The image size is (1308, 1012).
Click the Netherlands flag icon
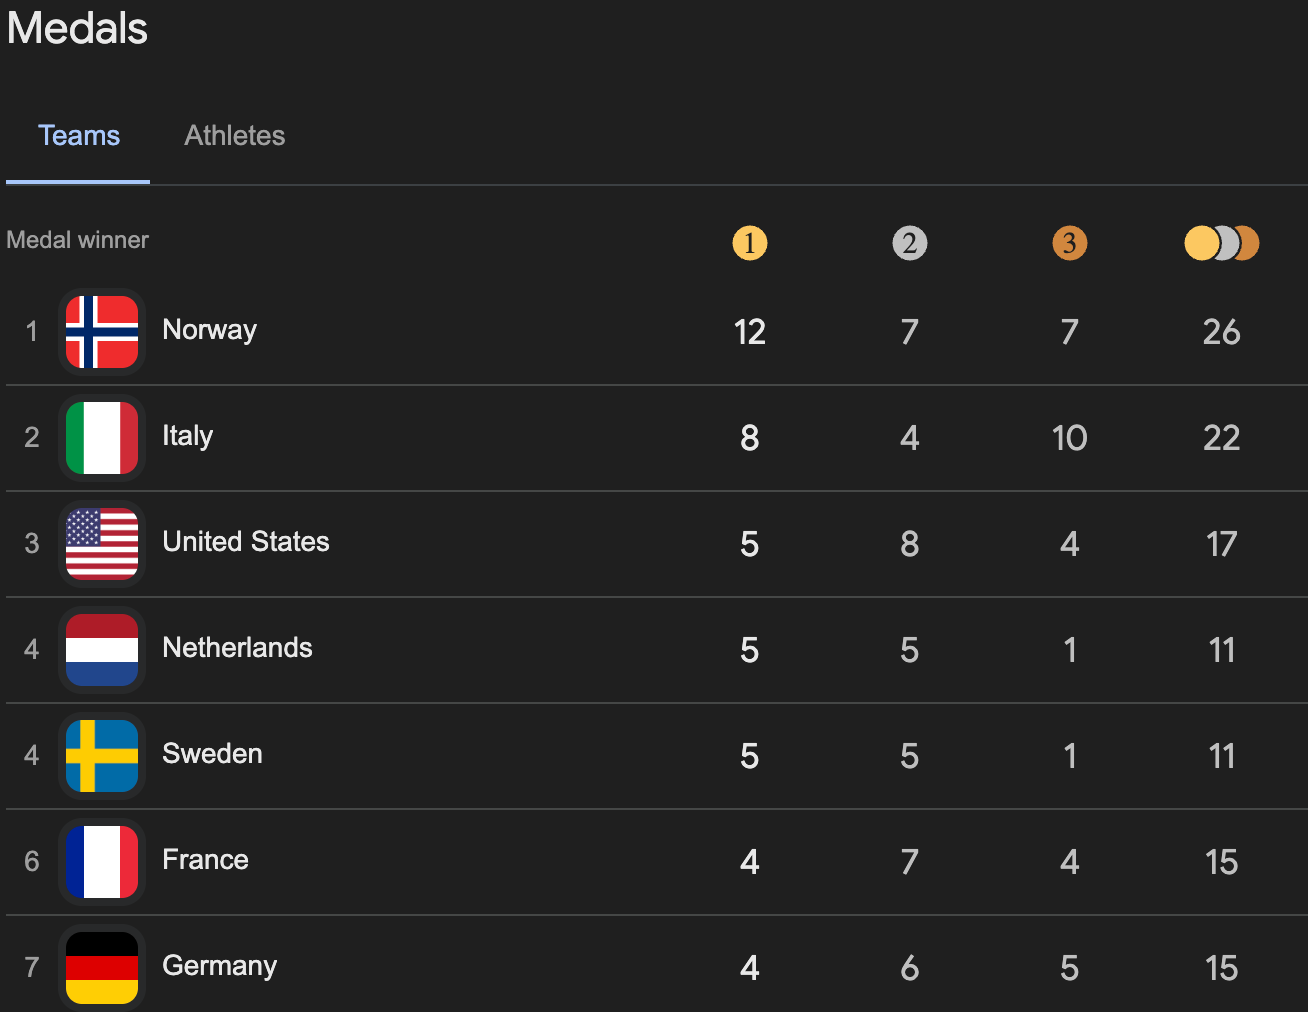tap(102, 650)
